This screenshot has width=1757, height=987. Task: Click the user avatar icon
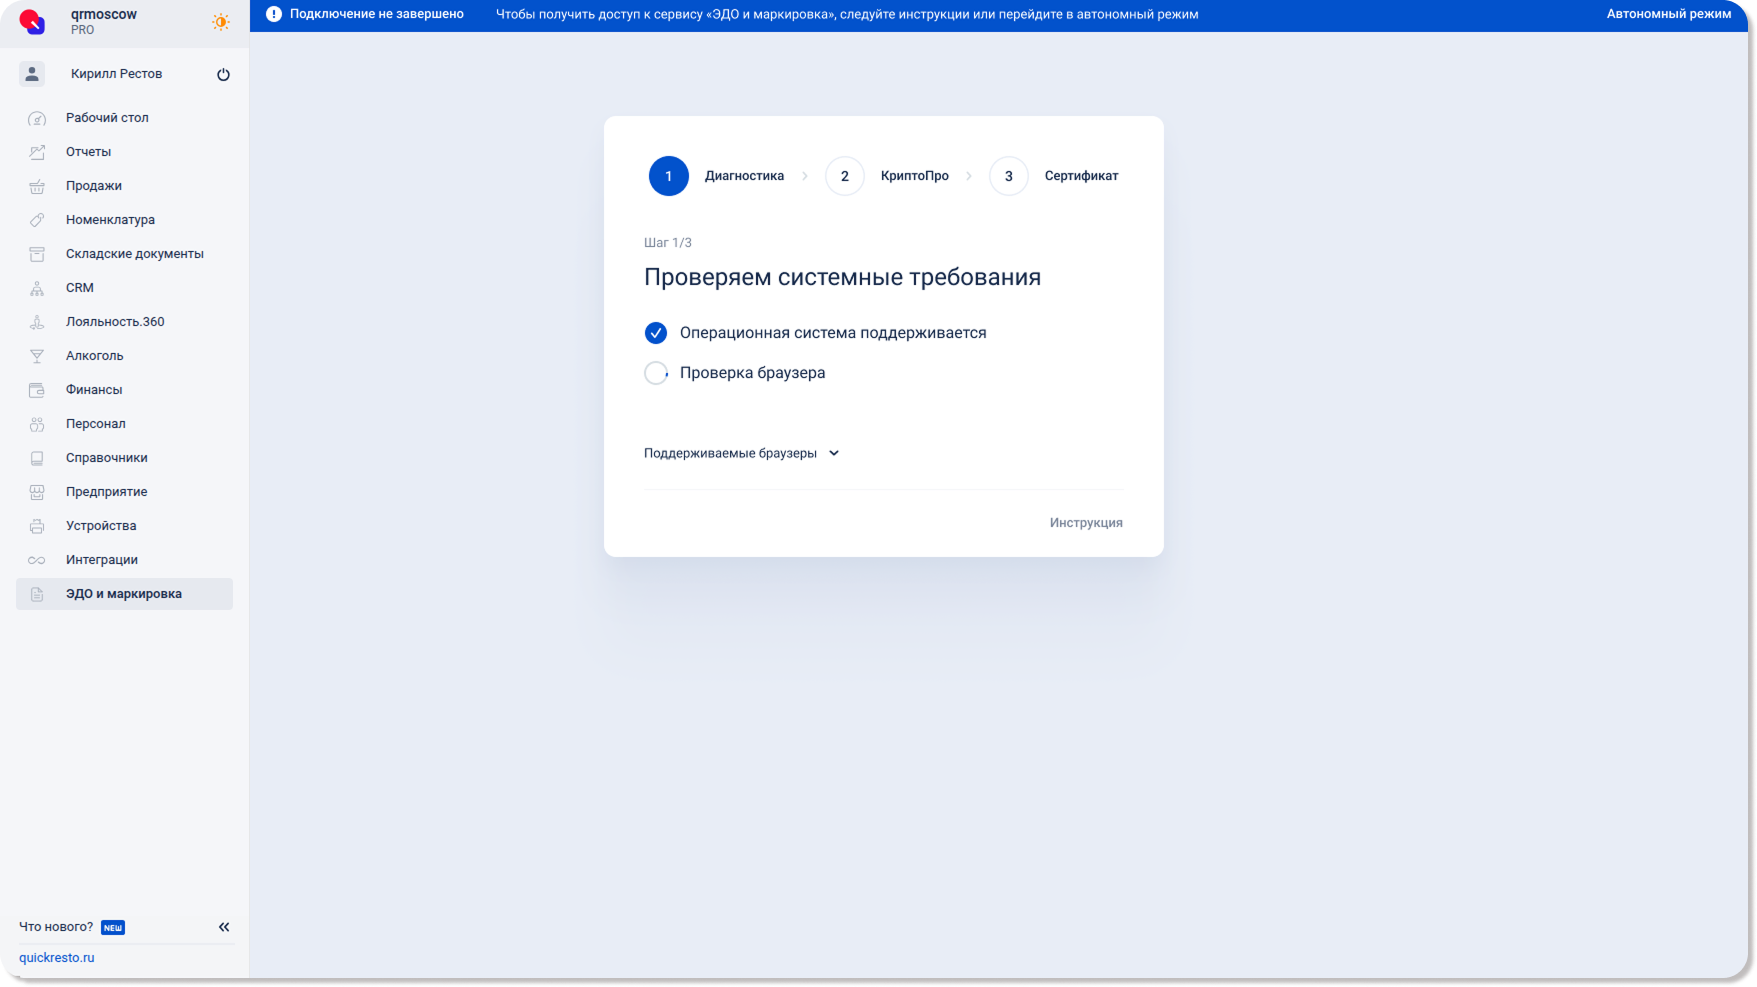pos(32,74)
